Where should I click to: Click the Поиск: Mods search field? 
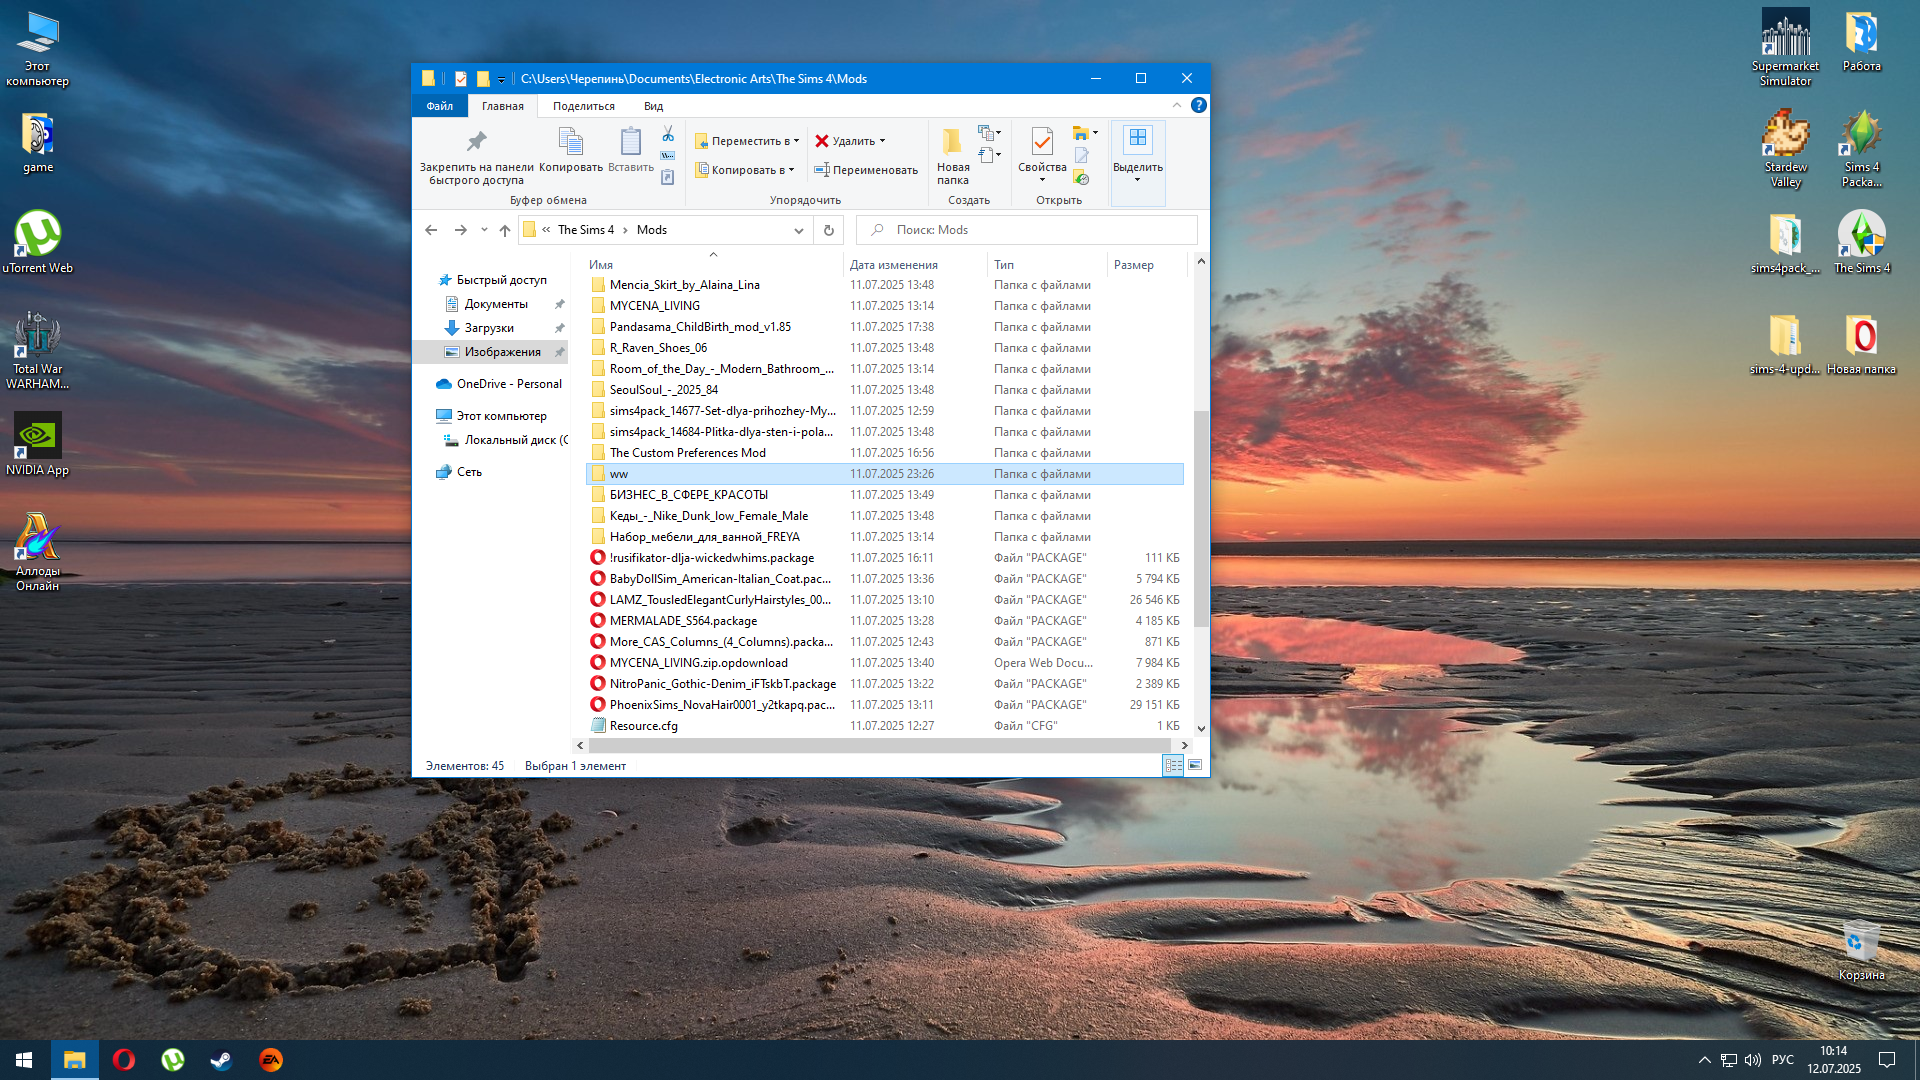point(1026,230)
